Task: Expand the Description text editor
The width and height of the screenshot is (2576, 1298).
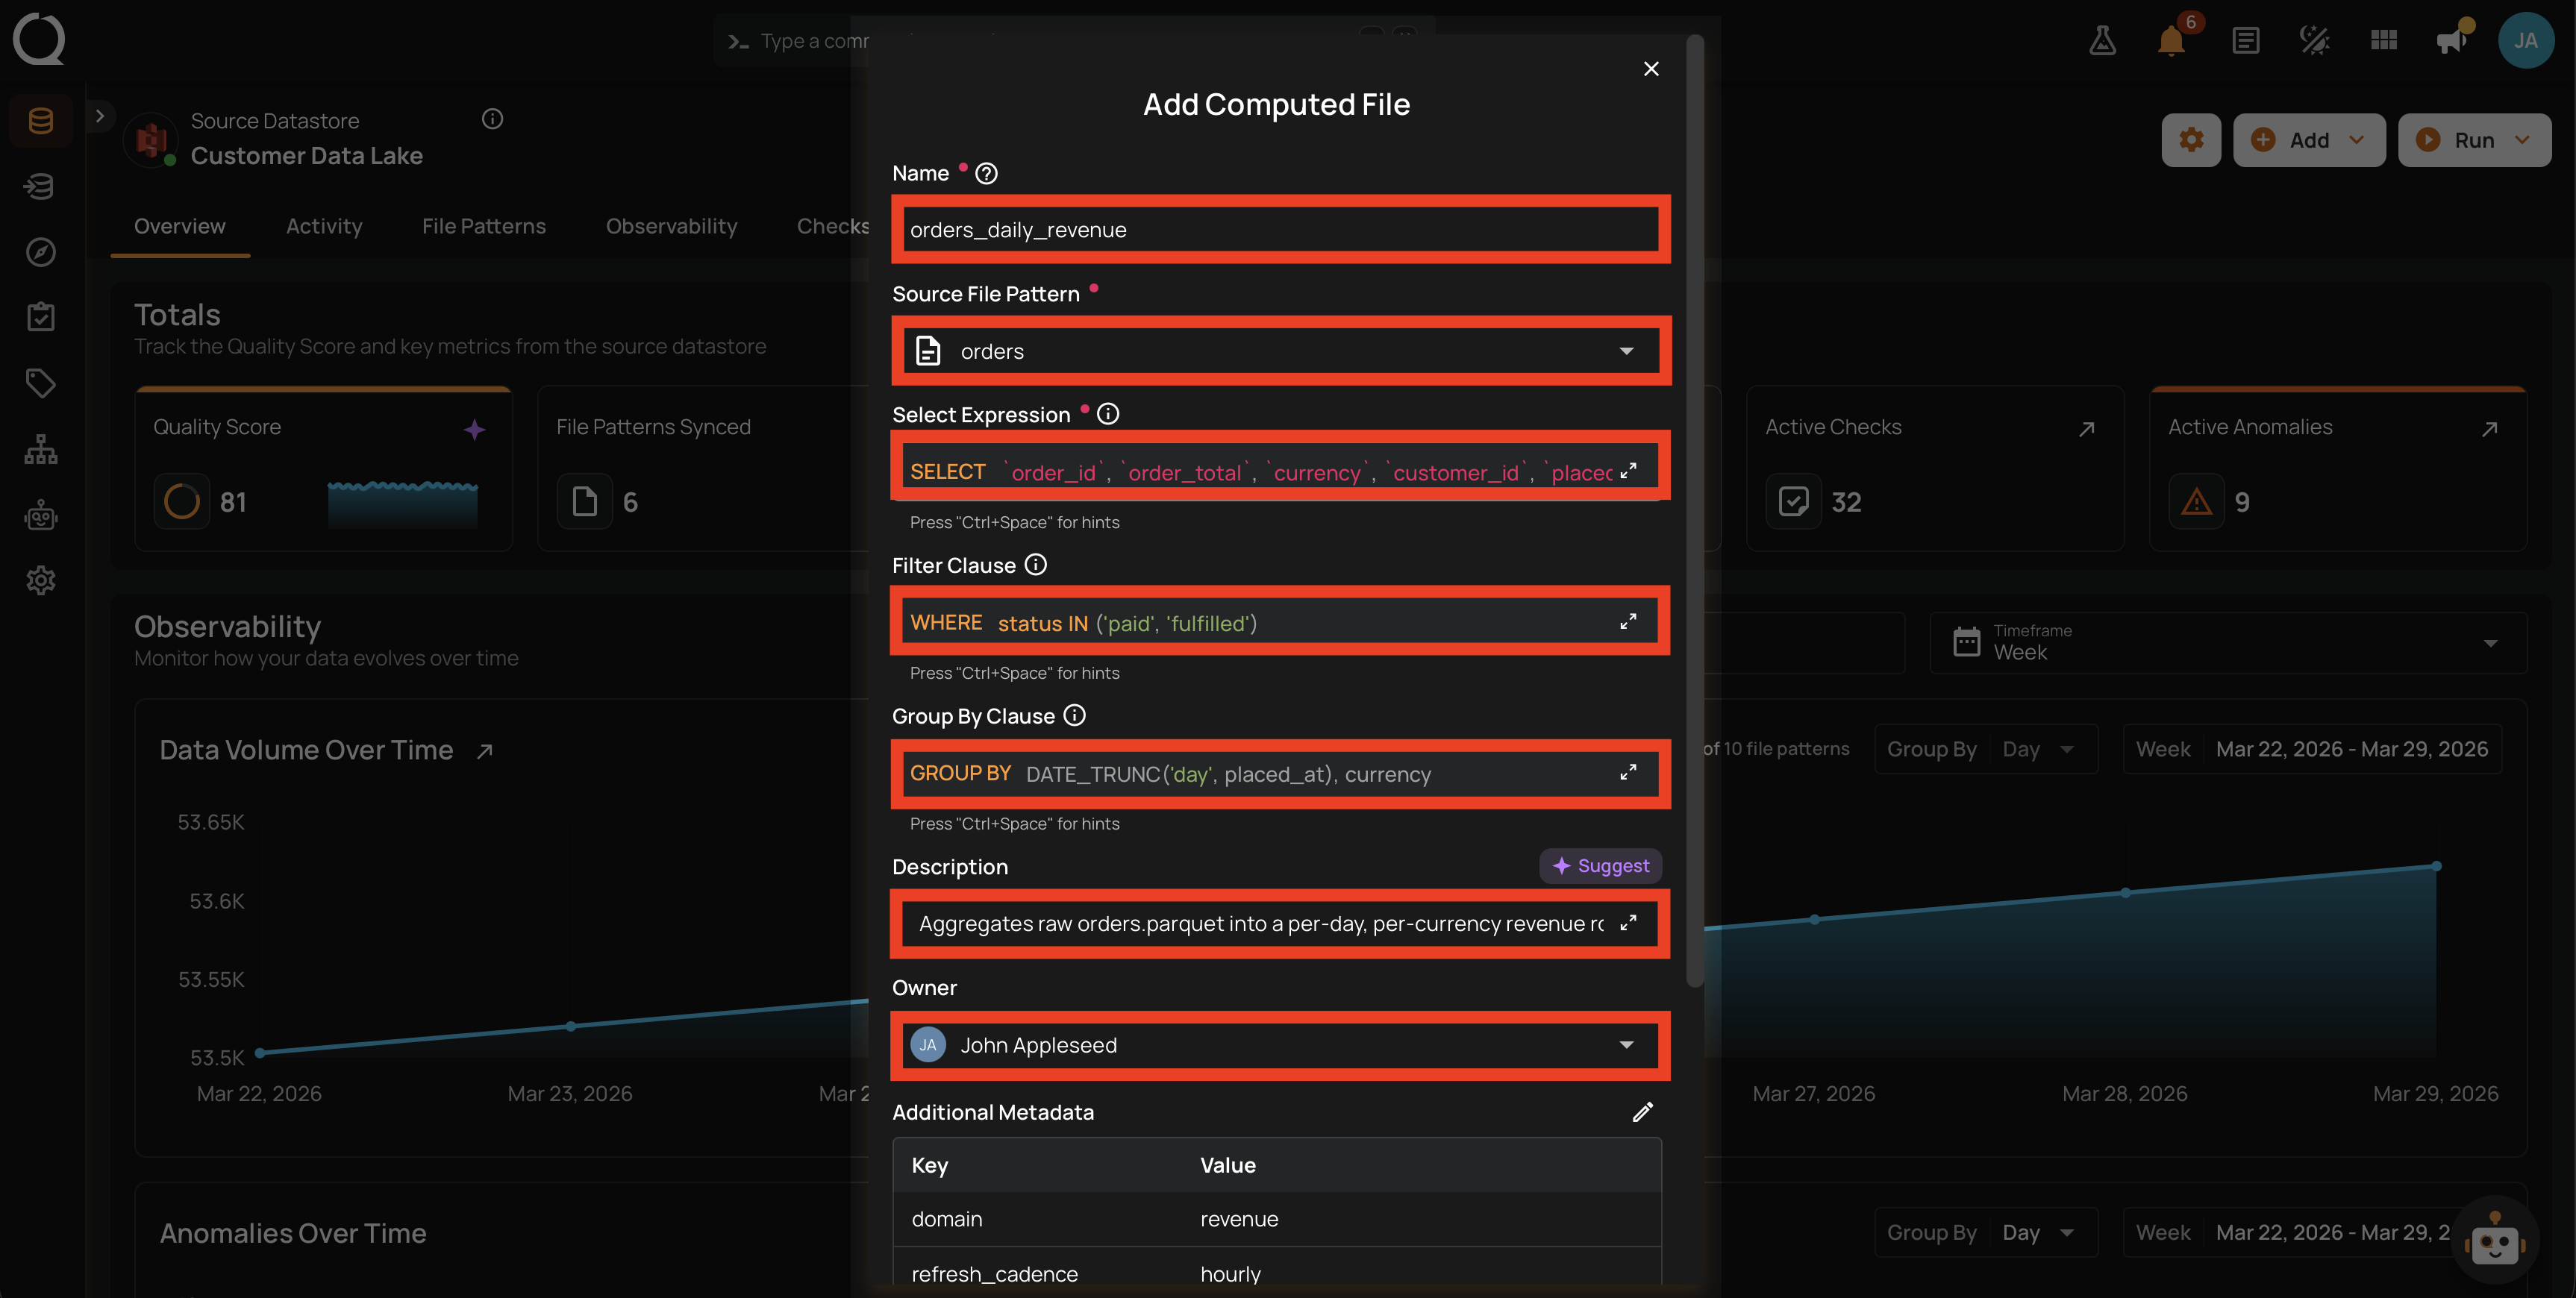Action: click(x=1628, y=923)
